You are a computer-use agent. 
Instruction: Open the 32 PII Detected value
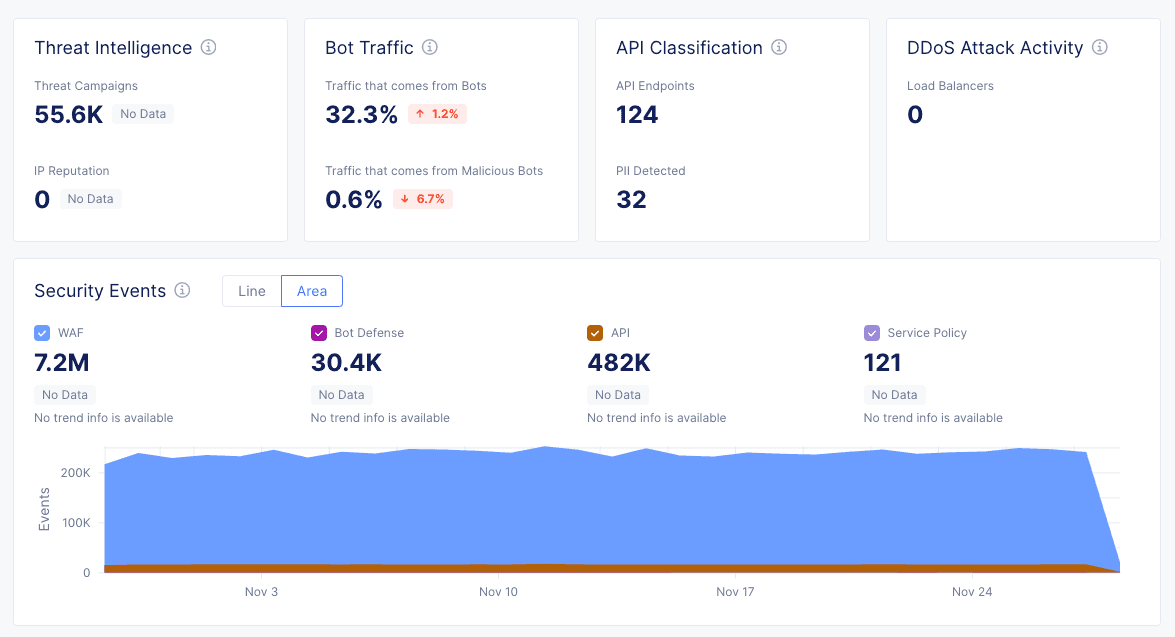click(x=631, y=200)
